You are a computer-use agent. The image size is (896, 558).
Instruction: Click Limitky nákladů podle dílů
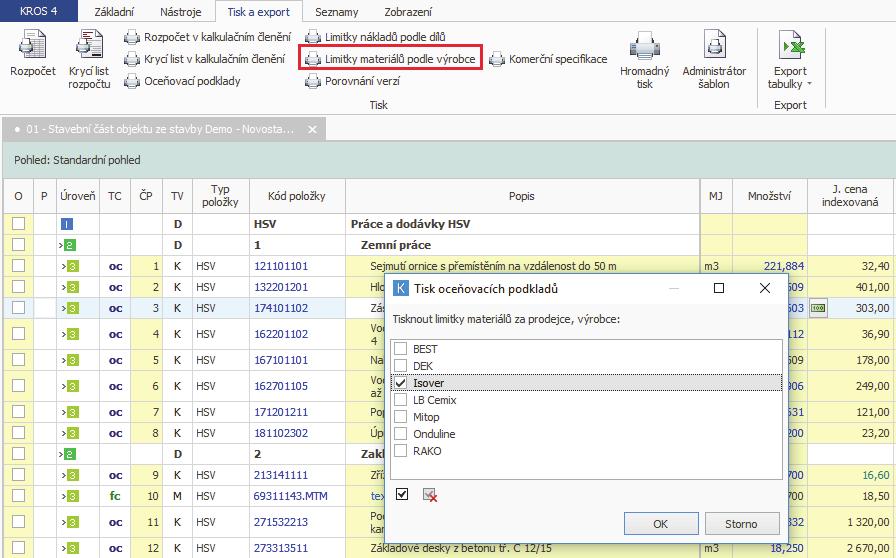click(375, 37)
